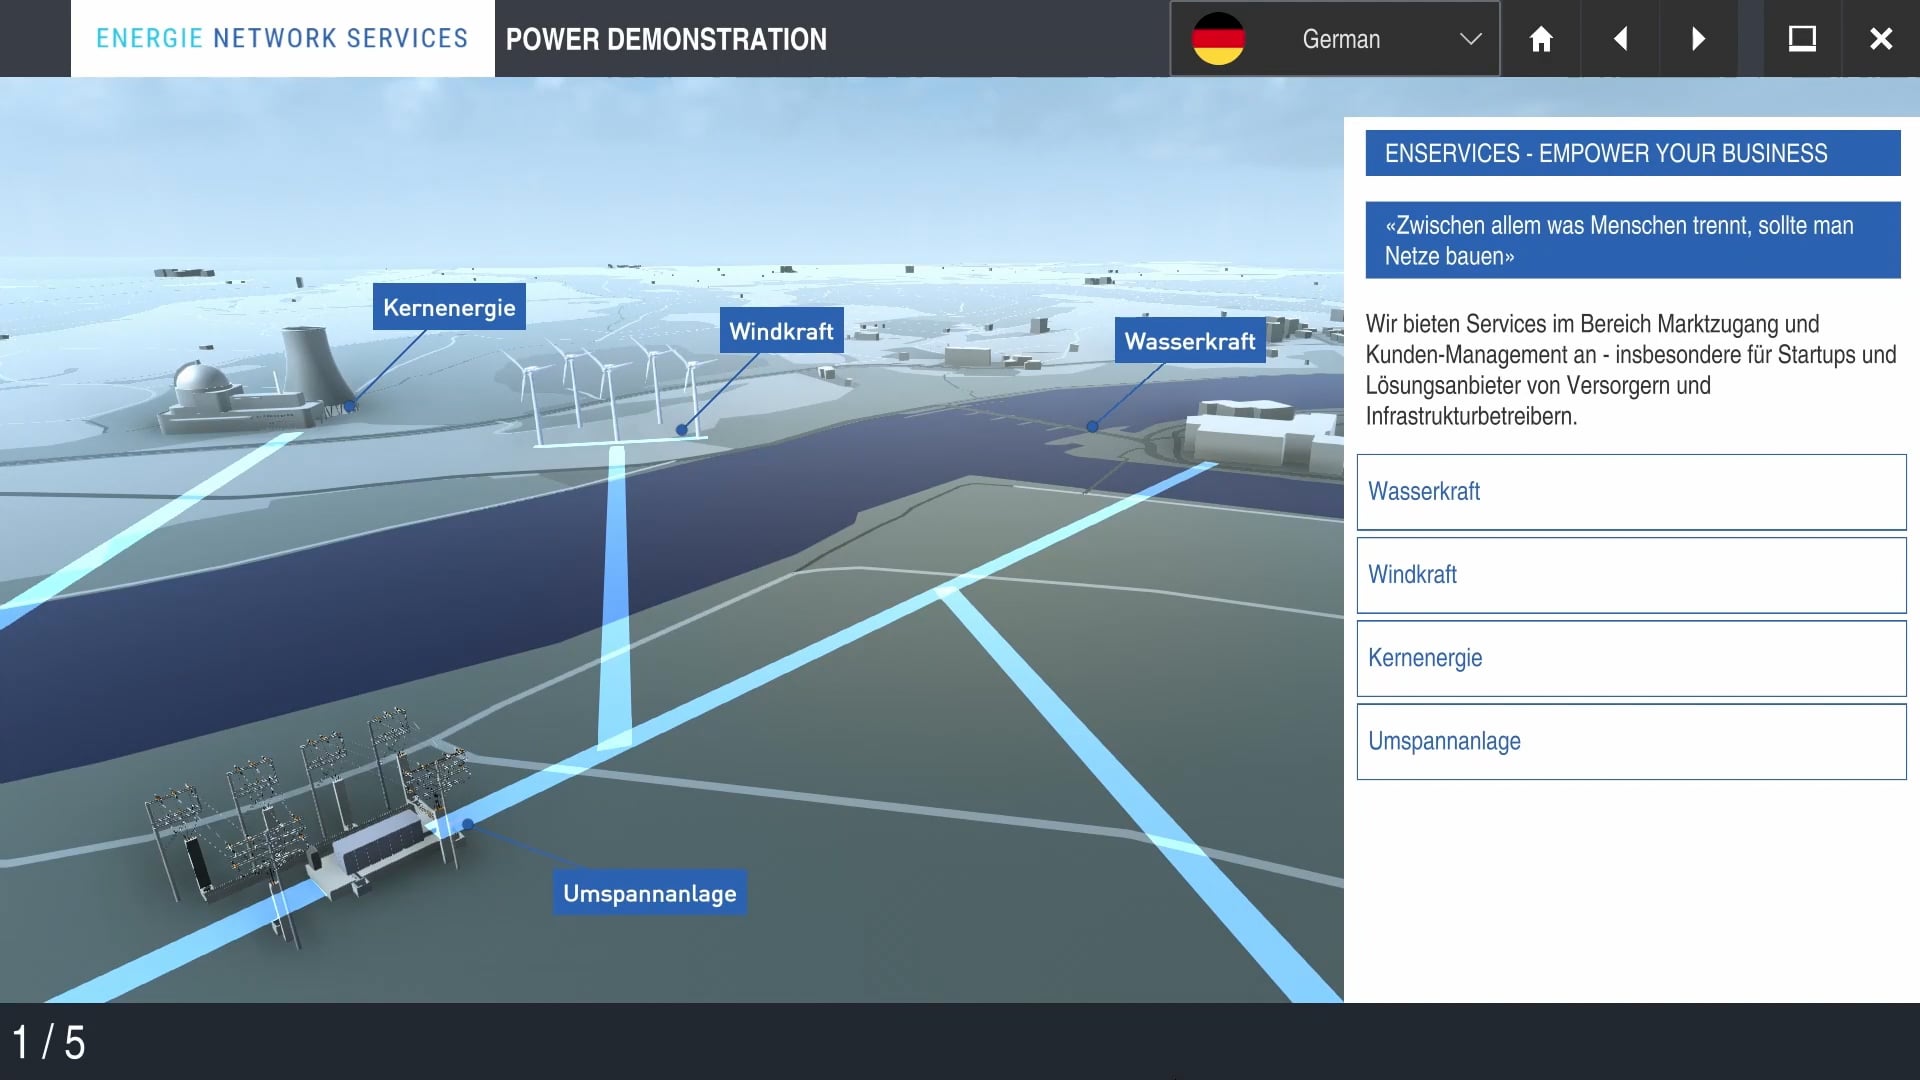This screenshot has width=1920, height=1080.
Task: Select Windkraft in the side panel list
Action: (1631, 575)
